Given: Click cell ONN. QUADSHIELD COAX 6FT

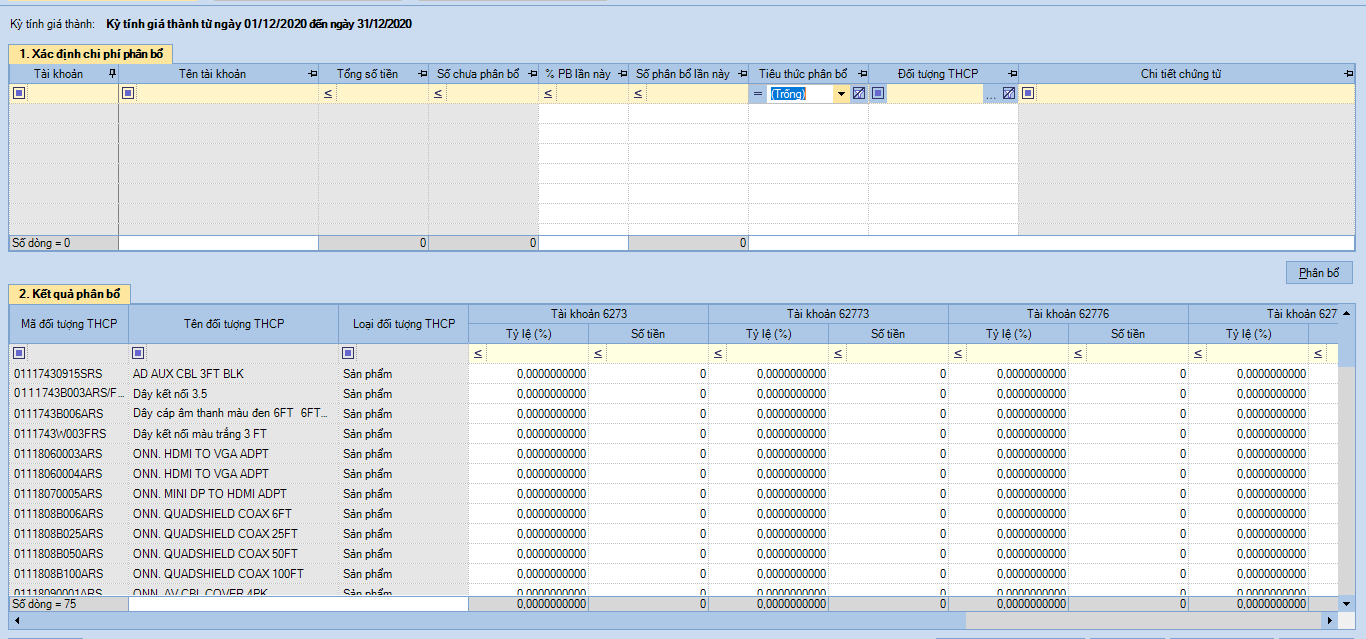Looking at the screenshot, I should [x=233, y=514].
